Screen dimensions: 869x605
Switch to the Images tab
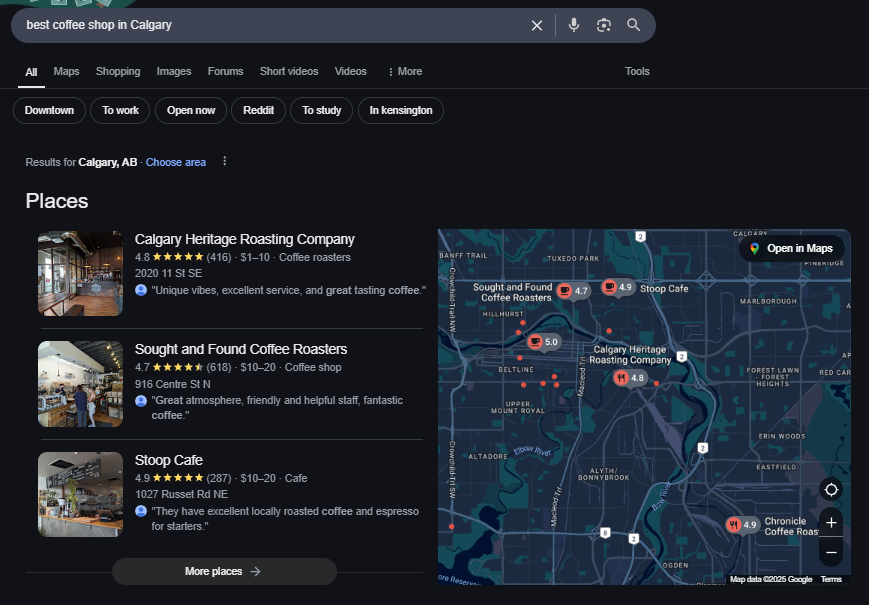[x=174, y=72]
